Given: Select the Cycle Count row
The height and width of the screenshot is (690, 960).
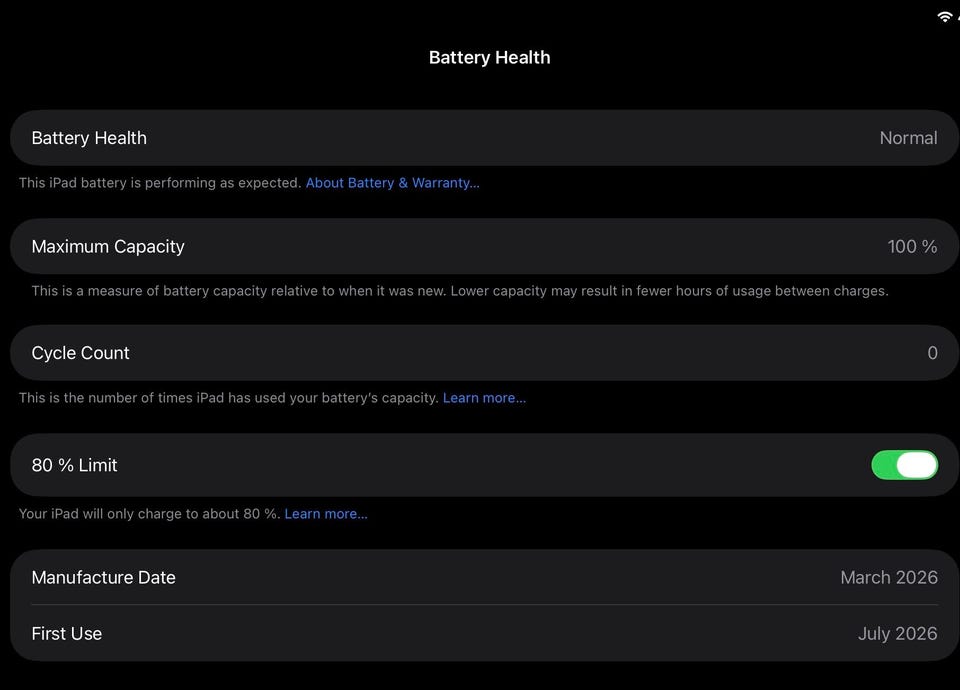Looking at the screenshot, I should pyautogui.click(x=484, y=353).
